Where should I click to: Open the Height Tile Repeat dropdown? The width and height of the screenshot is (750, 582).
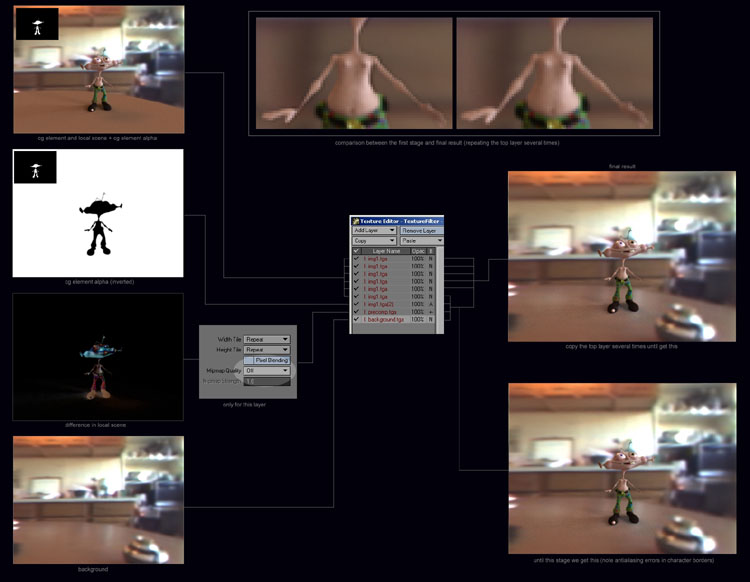point(267,350)
